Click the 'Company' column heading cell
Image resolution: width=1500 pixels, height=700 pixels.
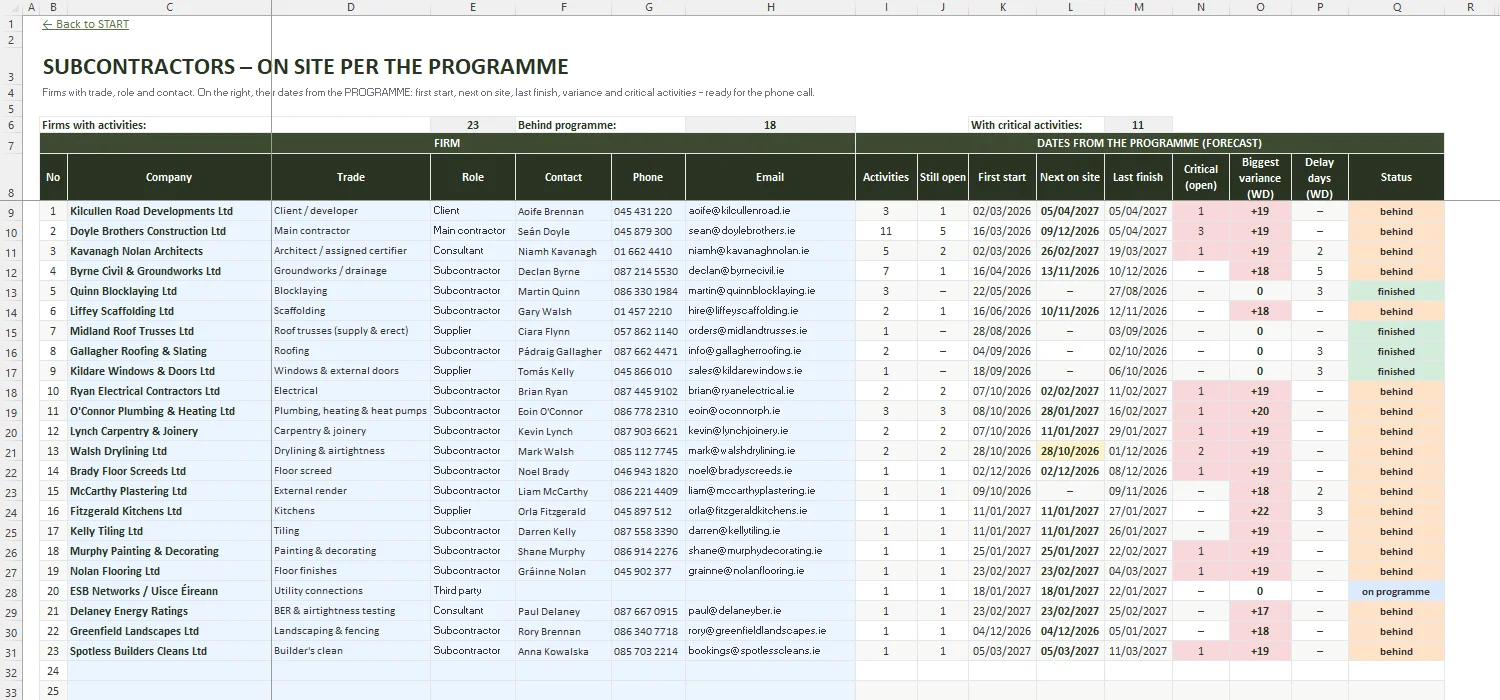(x=169, y=177)
